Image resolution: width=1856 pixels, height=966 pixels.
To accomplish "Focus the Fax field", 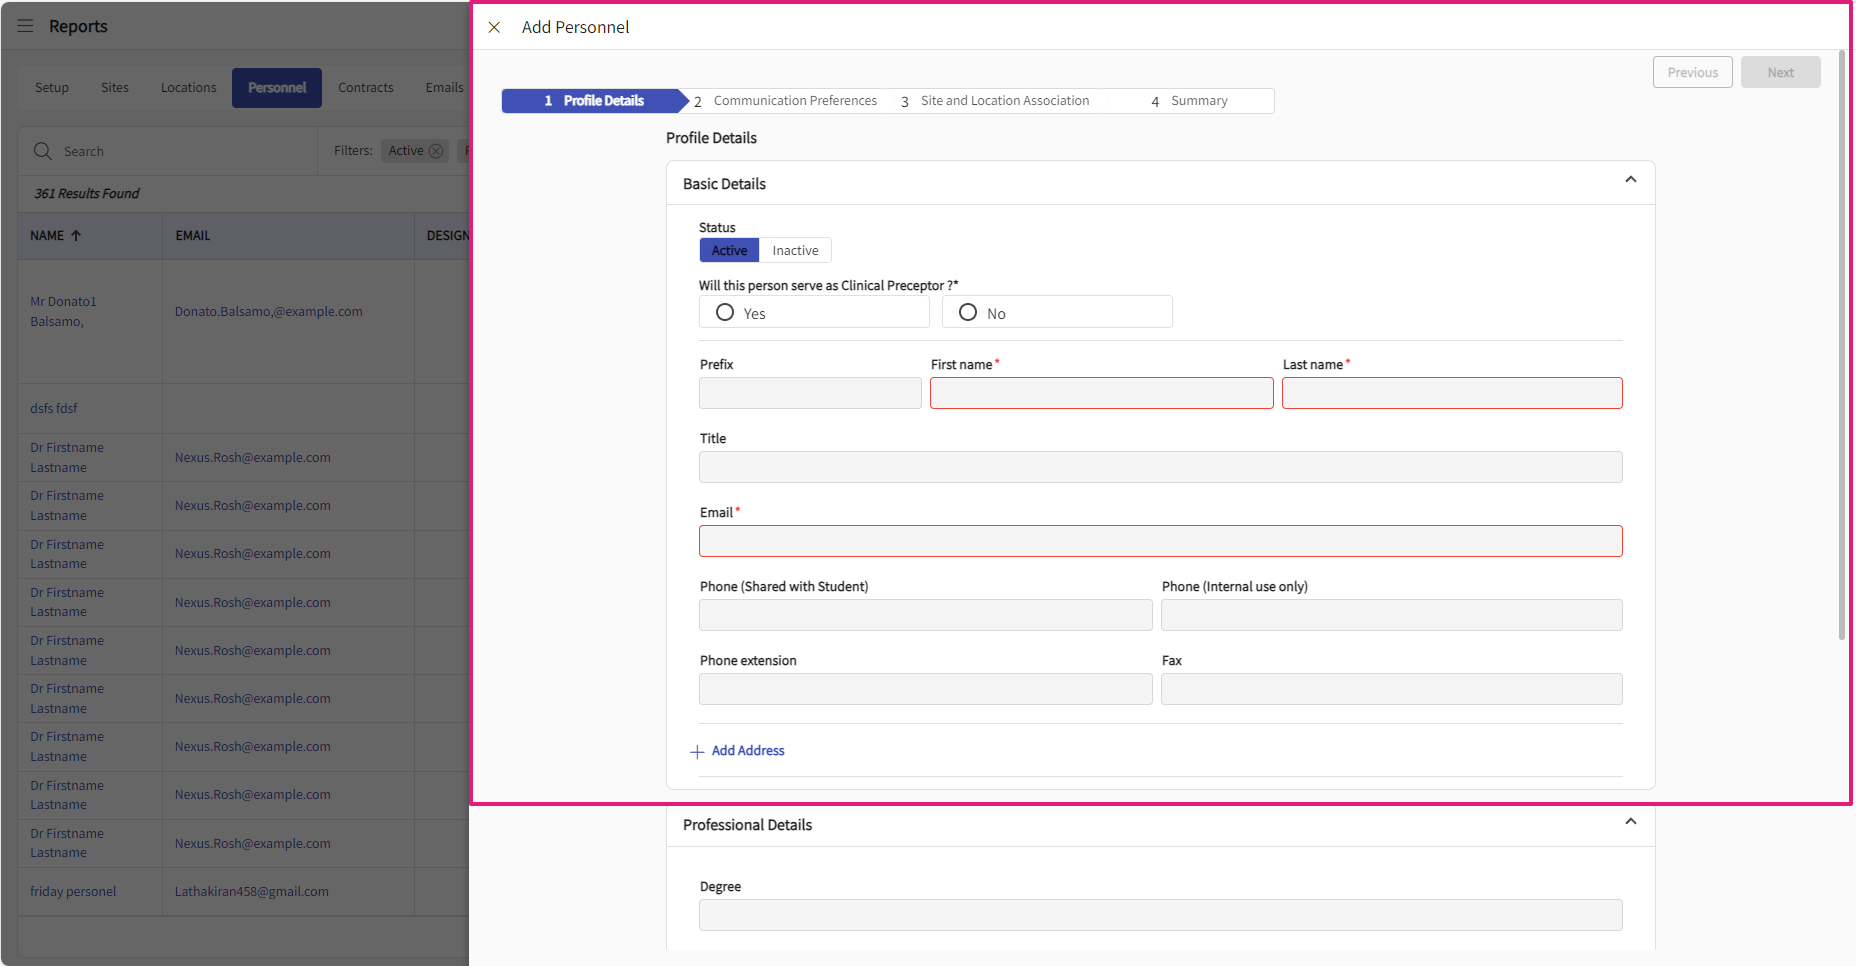I will coord(1392,689).
